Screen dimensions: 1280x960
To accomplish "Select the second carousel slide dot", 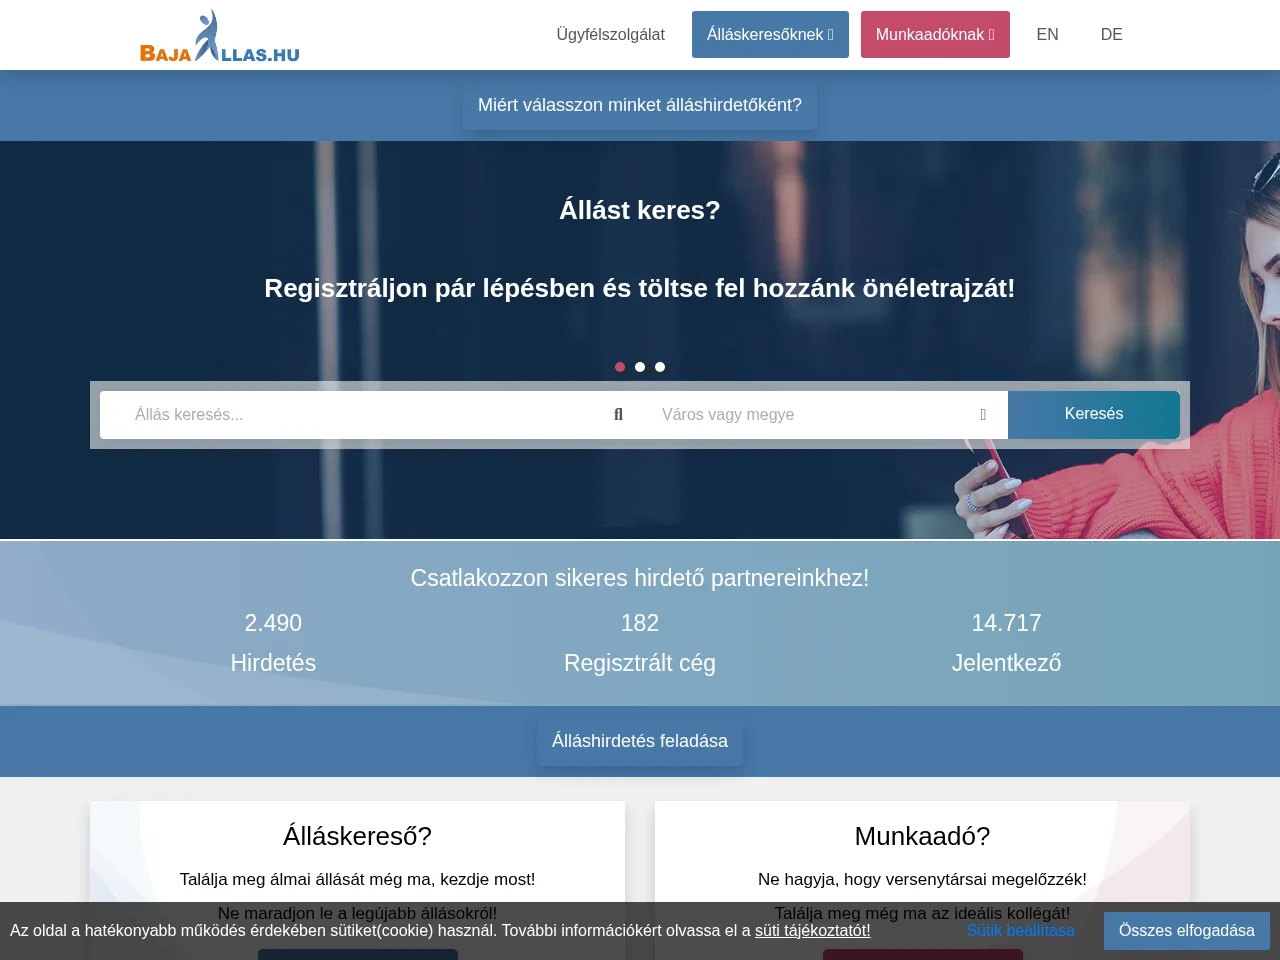I will 640,367.
